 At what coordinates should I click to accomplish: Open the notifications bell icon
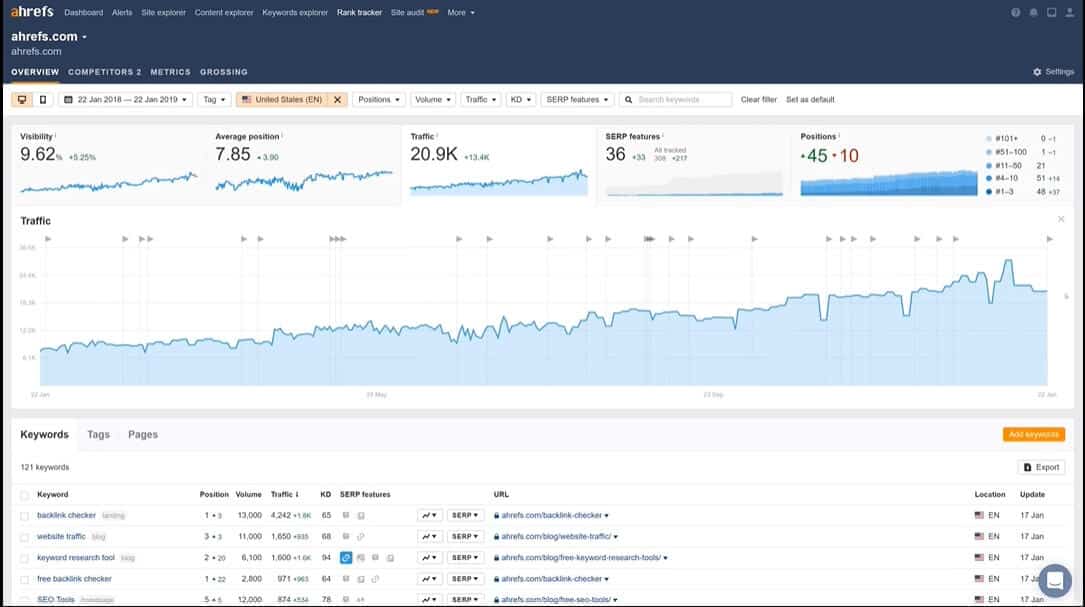pos(1033,13)
